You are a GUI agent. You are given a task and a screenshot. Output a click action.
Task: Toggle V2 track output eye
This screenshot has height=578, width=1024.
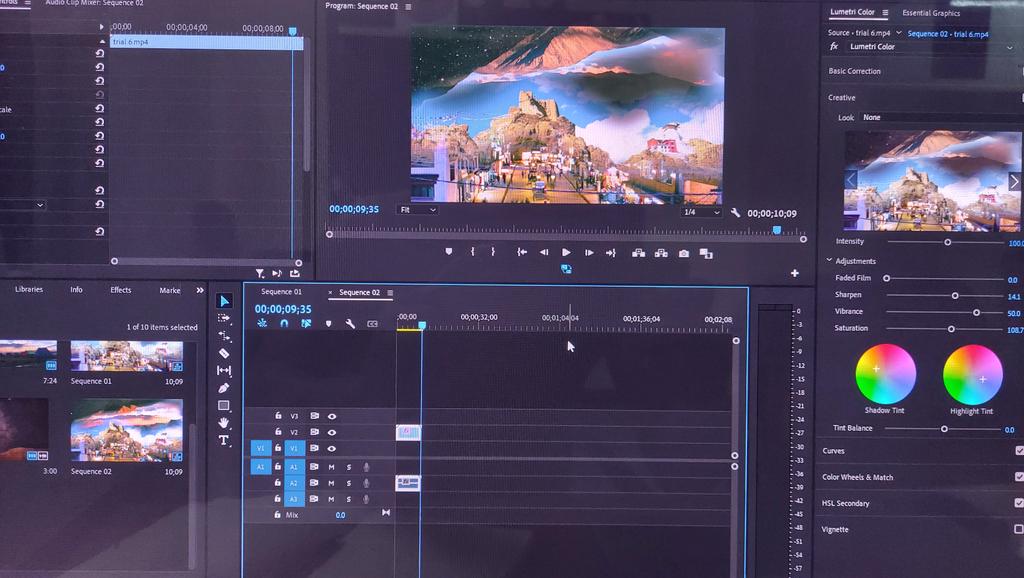point(332,432)
